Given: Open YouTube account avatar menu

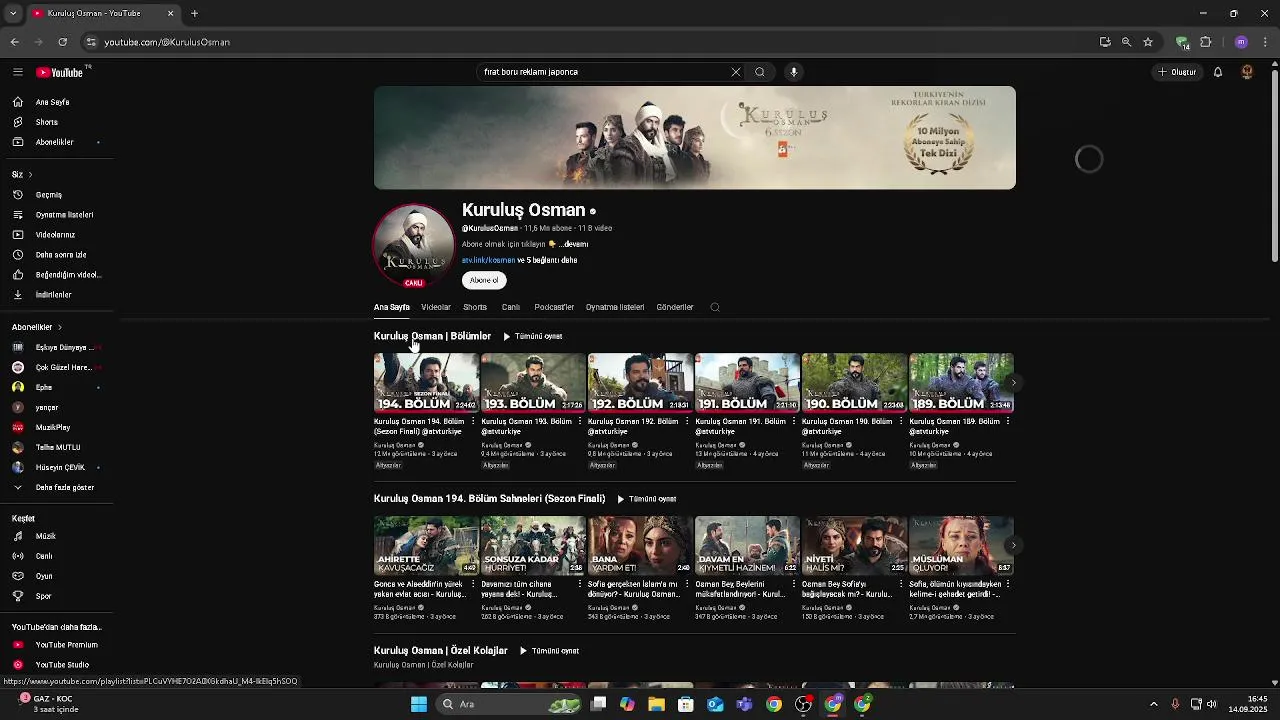Looking at the screenshot, I should pyautogui.click(x=1247, y=72).
